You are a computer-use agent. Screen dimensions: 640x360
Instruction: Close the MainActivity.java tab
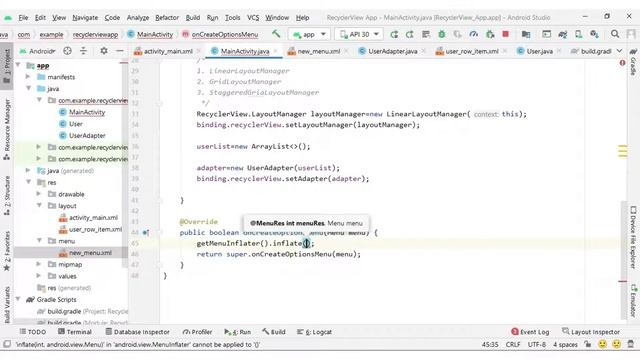(276, 51)
